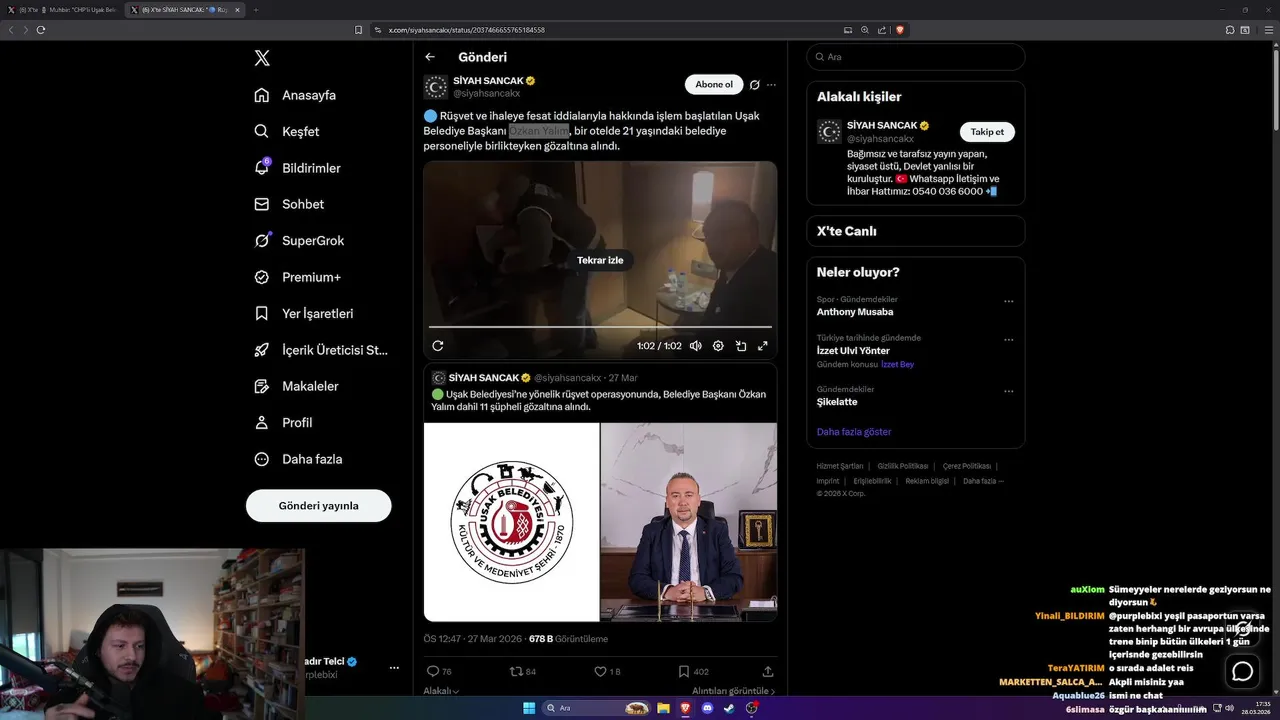The width and height of the screenshot is (1280, 720).
Task: Open Premium+ page
Action: point(298,277)
